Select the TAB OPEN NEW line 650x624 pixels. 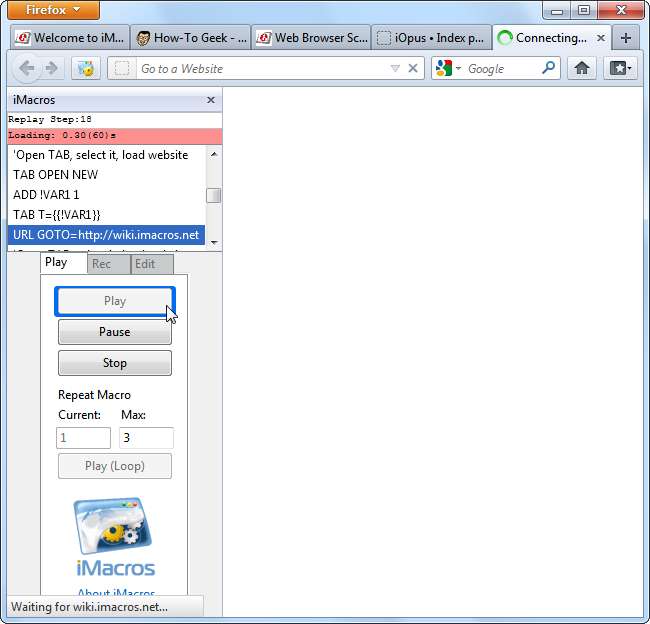106,175
